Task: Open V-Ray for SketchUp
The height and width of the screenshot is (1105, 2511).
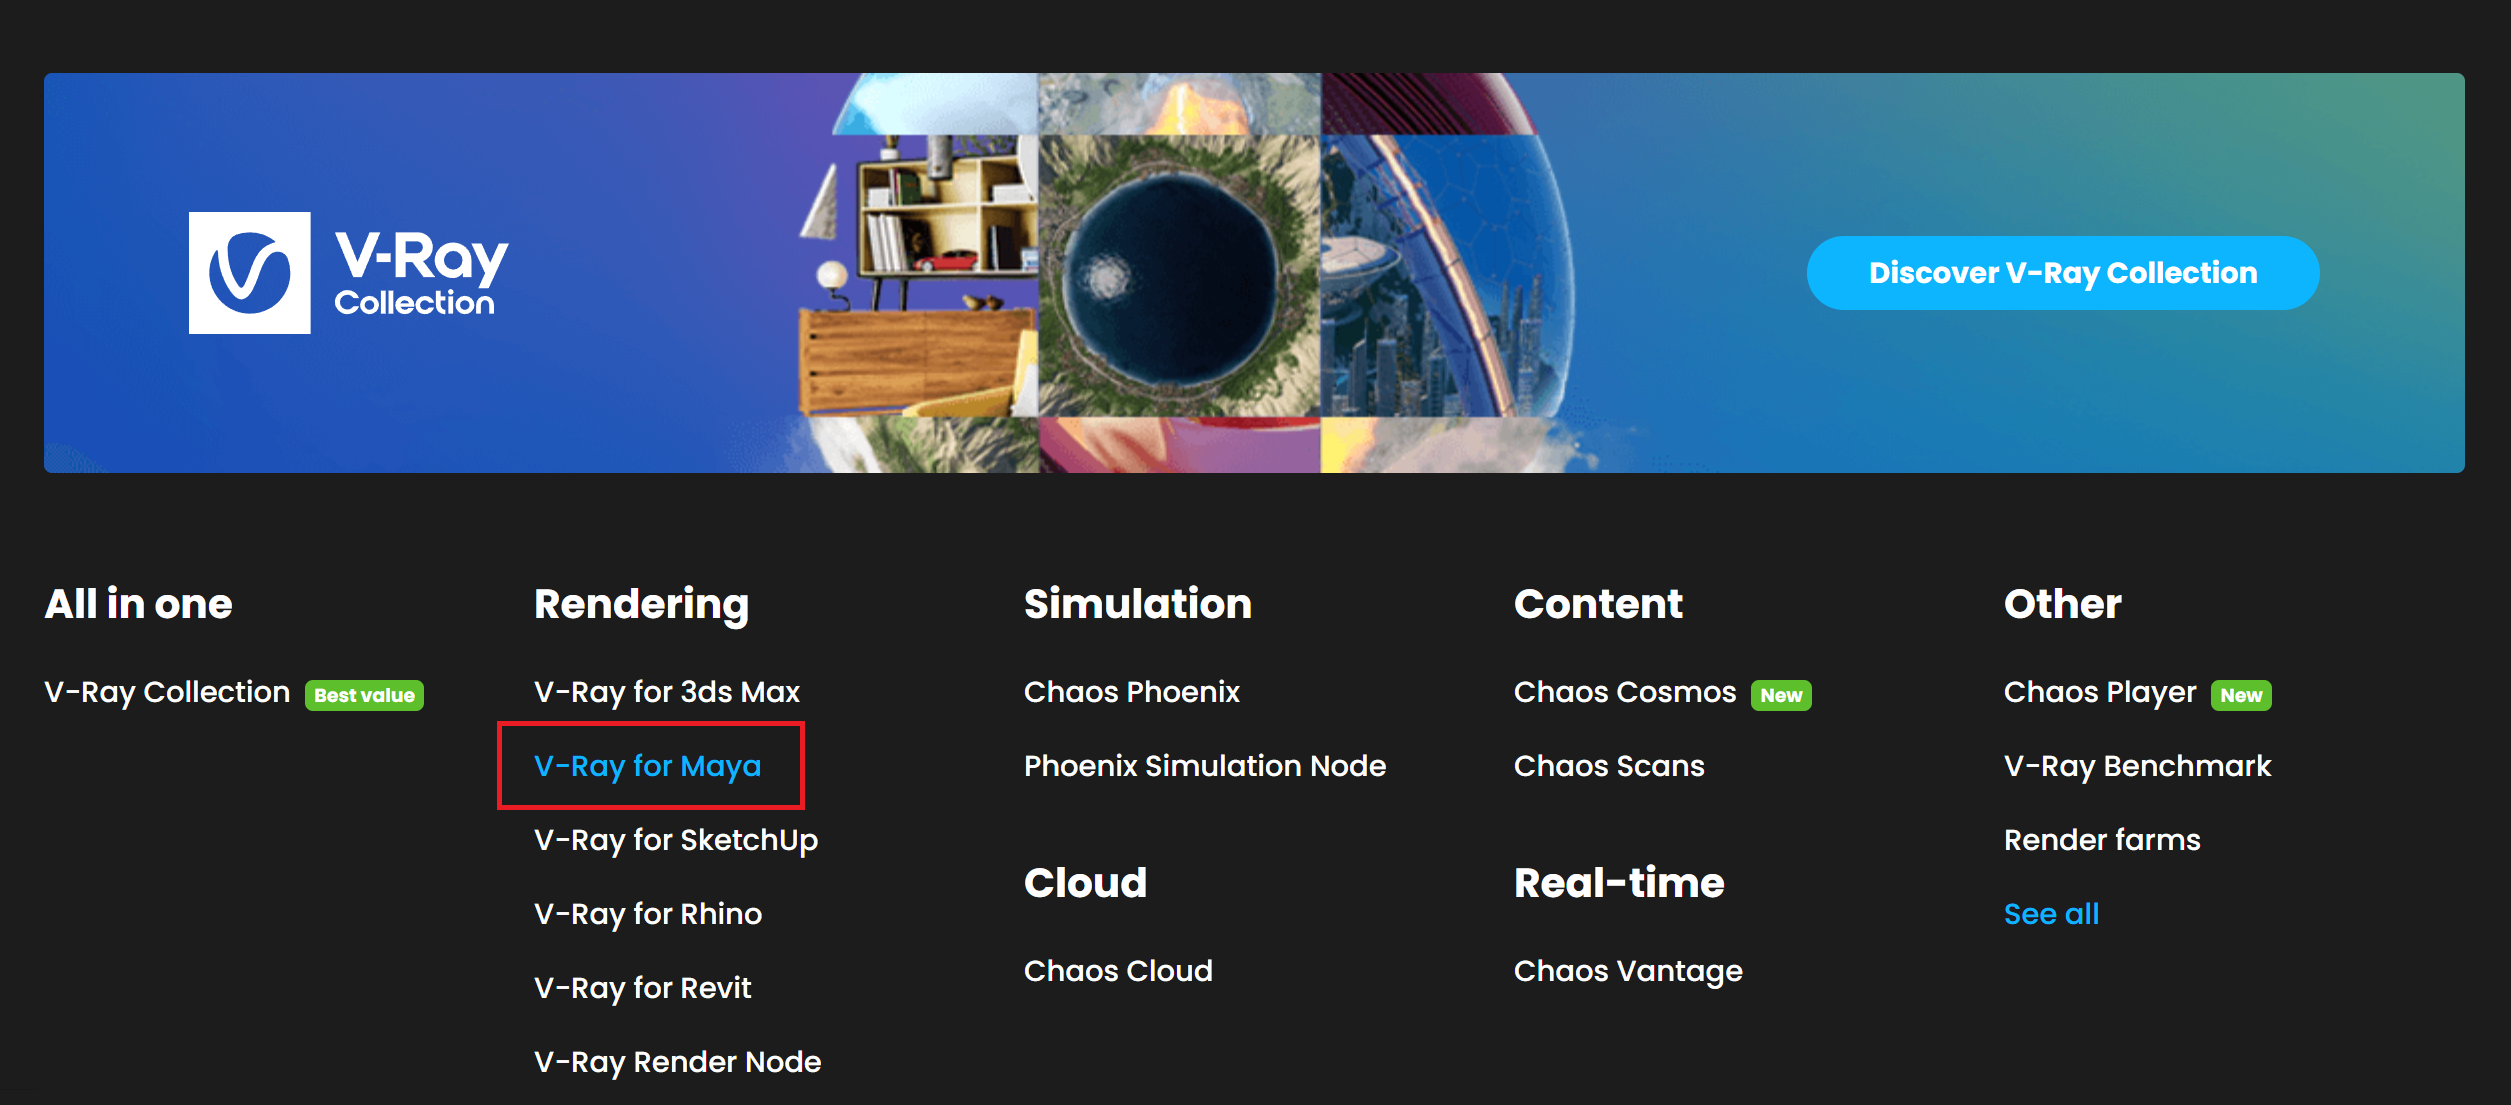Action: pyautogui.click(x=676, y=840)
